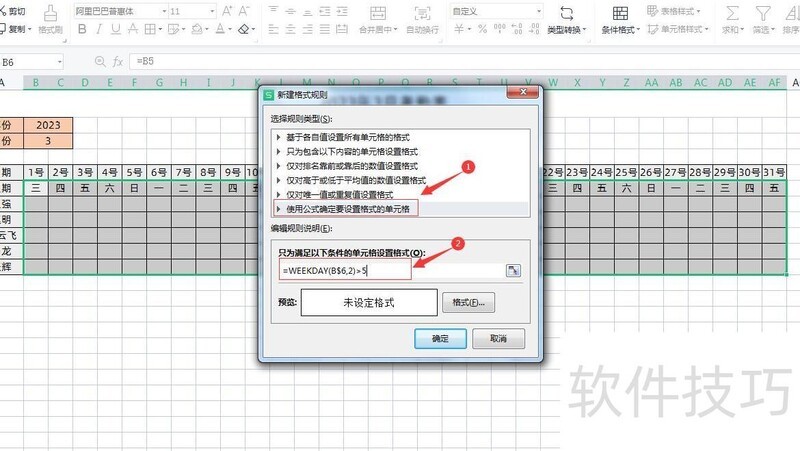This screenshot has width=800, height=451.
Task: Click the eraser clear-format icon
Action: tap(243, 29)
